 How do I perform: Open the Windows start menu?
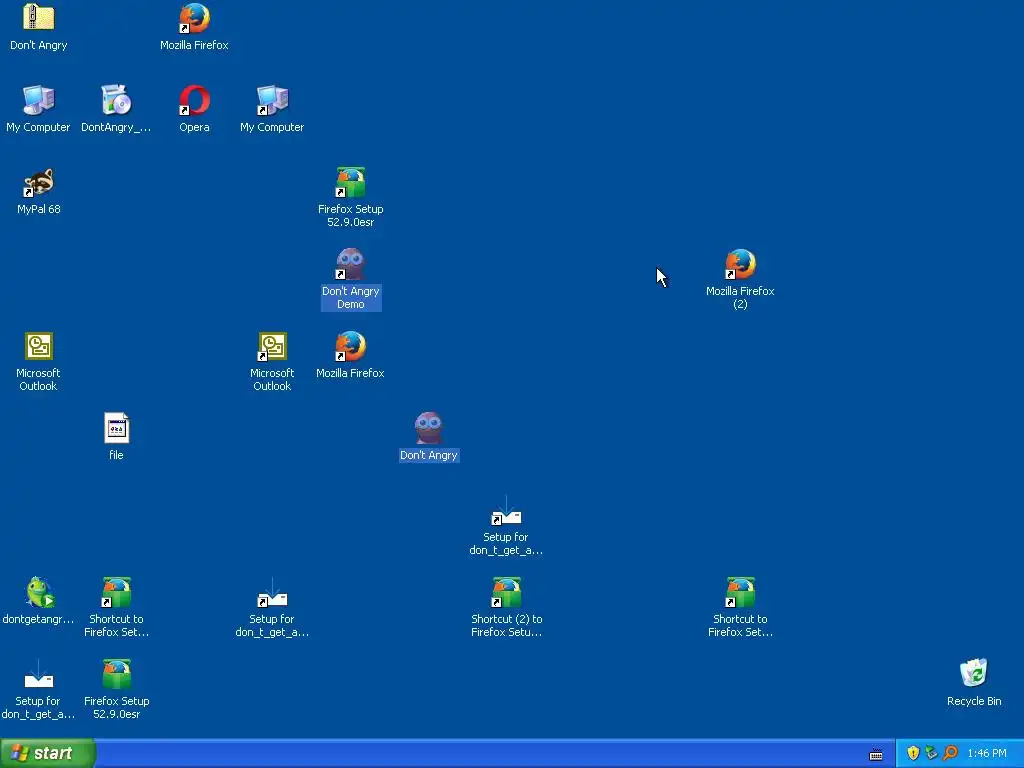click(47, 753)
